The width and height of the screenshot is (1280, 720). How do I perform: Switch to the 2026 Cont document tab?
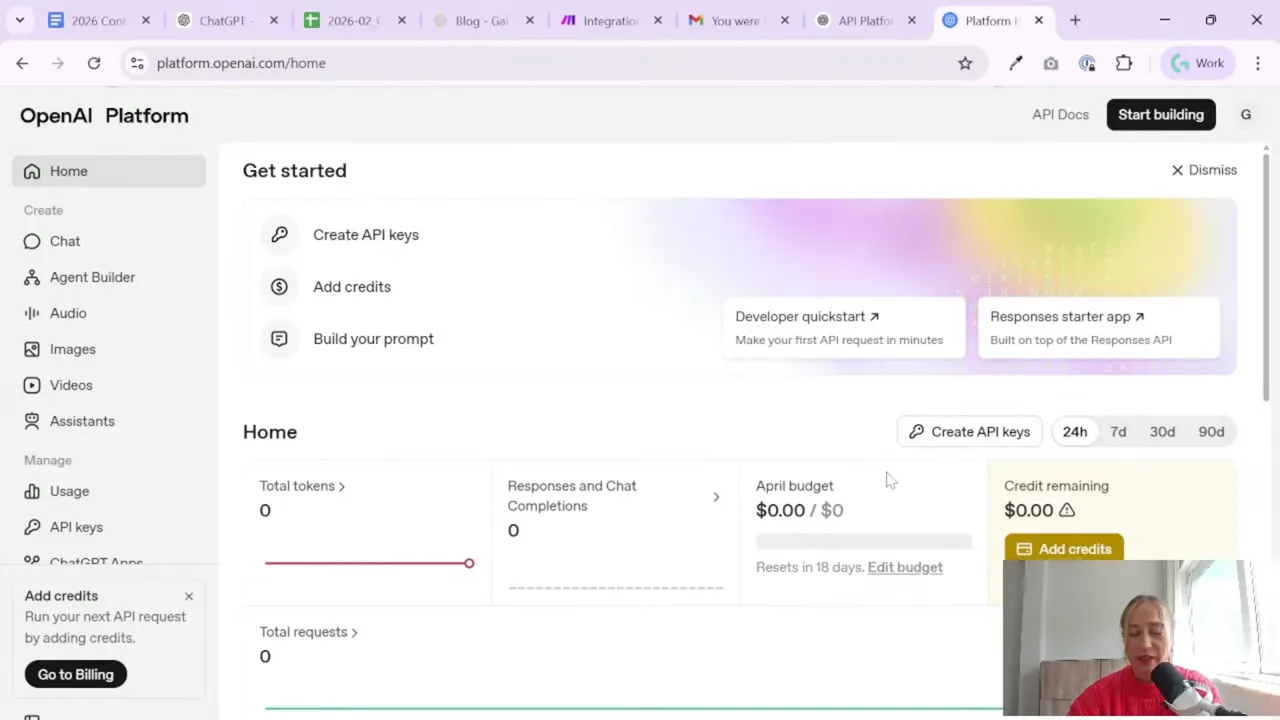pos(100,20)
